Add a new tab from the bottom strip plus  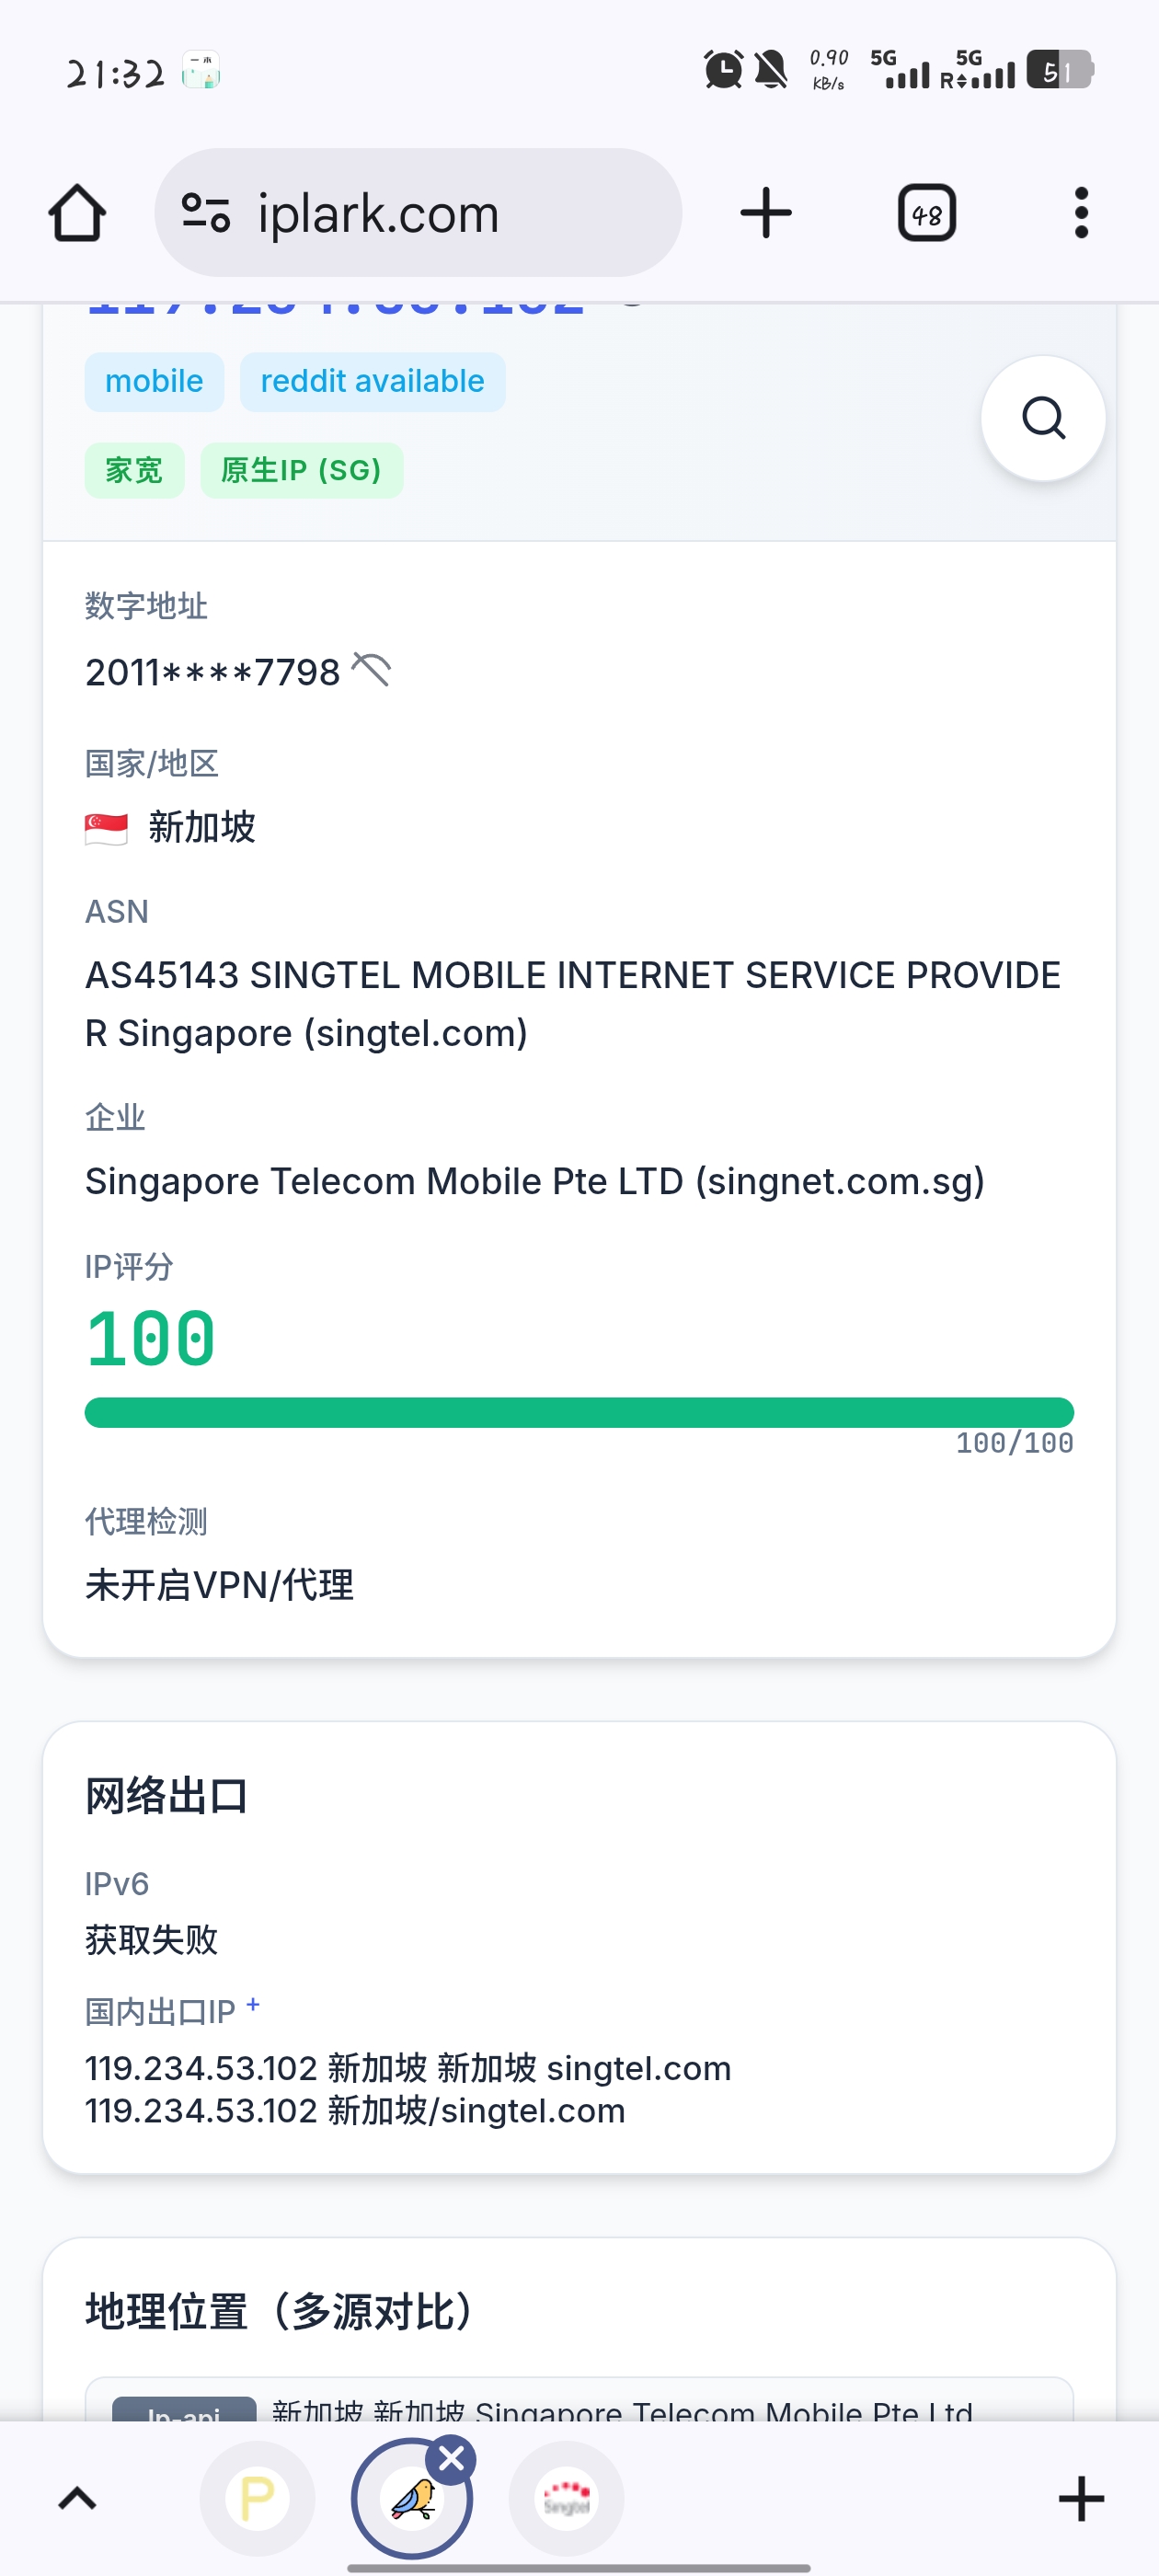tap(1080, 2499)
